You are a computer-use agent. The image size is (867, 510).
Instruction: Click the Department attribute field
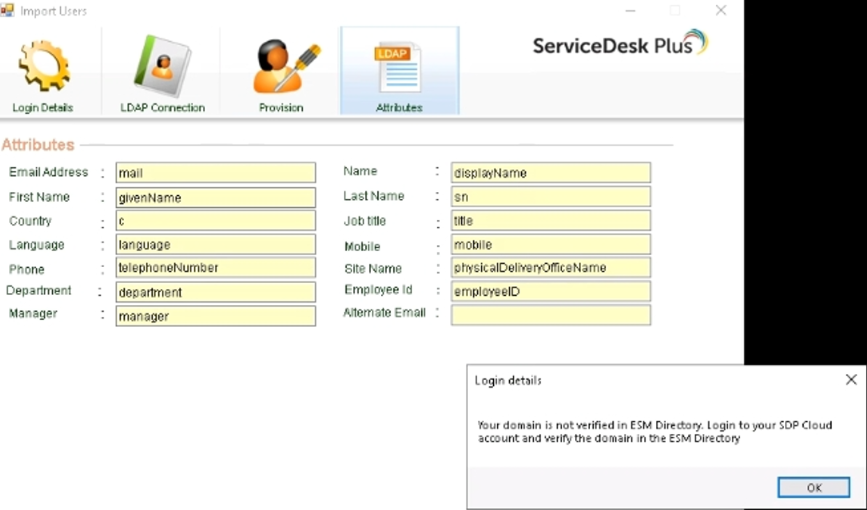[216, 292]
